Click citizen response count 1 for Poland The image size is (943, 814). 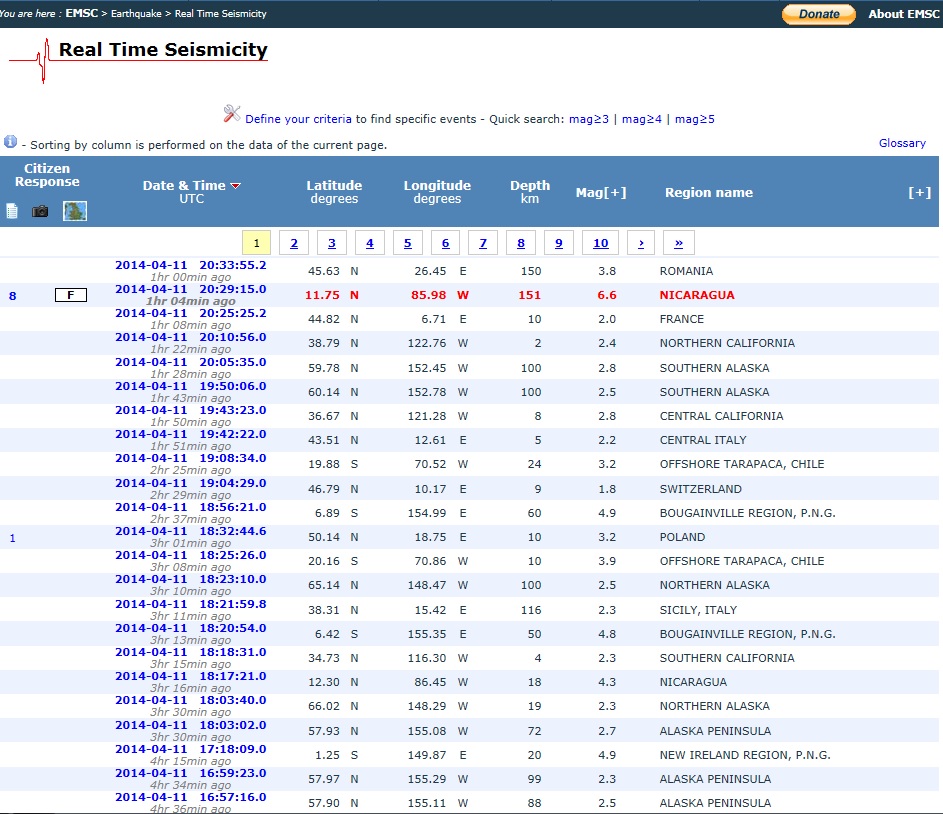(x=13, y=538)
